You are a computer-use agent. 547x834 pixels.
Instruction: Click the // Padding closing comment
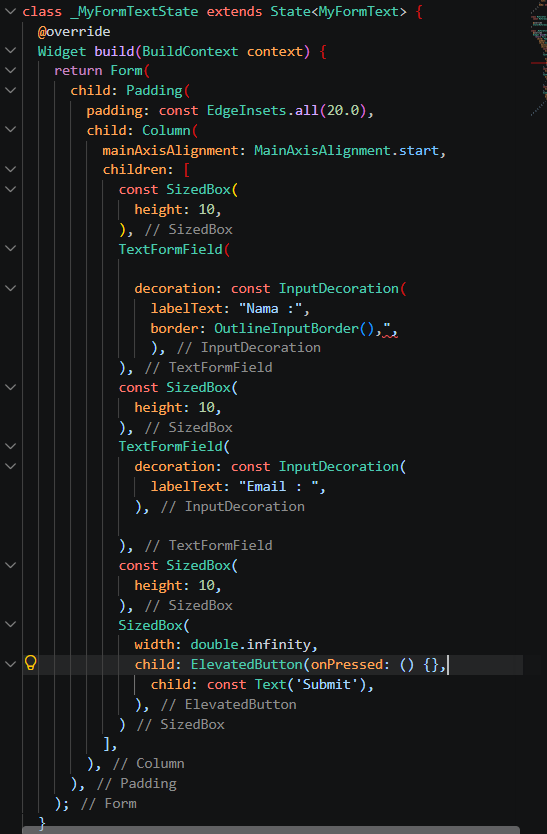[x=137, y=783]
